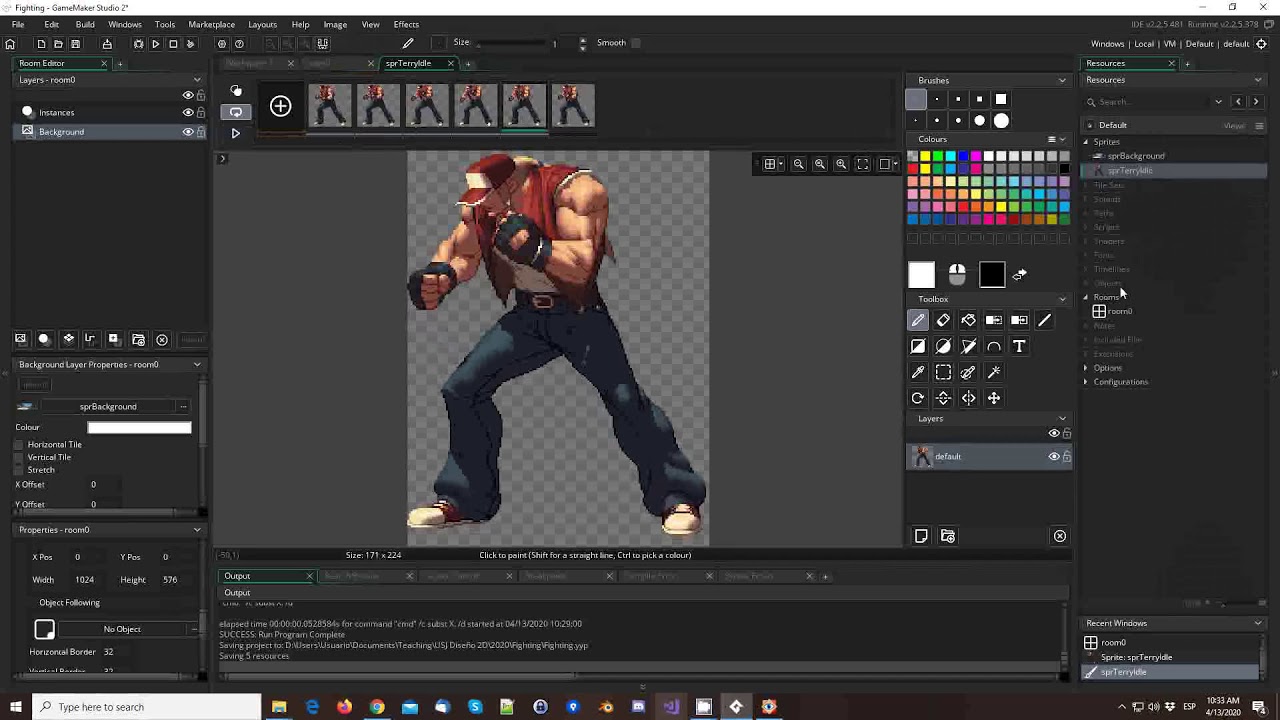Open the Start Page home icon
1280x720 pixels.
coord(10,44)
